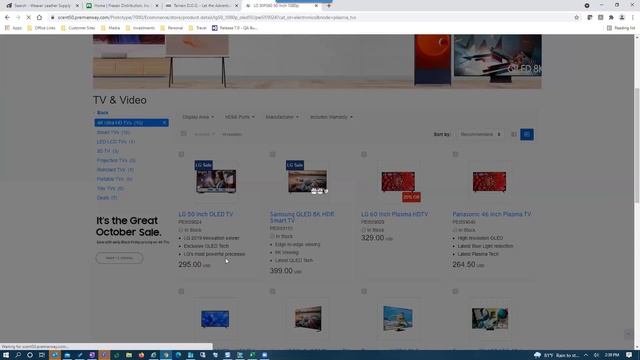Open the LG 50 Inch OLED TV thumbnail
640x360 pixels.
pyautogui.click(x=216, y=181)
